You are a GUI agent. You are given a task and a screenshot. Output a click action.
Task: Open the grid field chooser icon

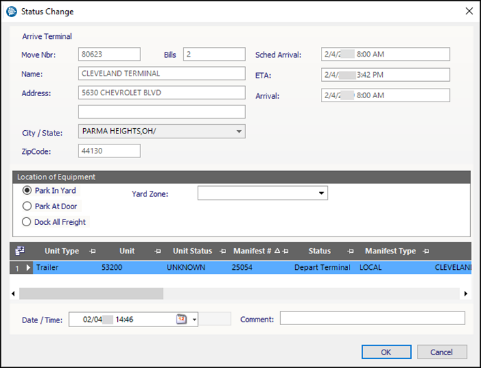pyautogui.click(x=20, y=251)
